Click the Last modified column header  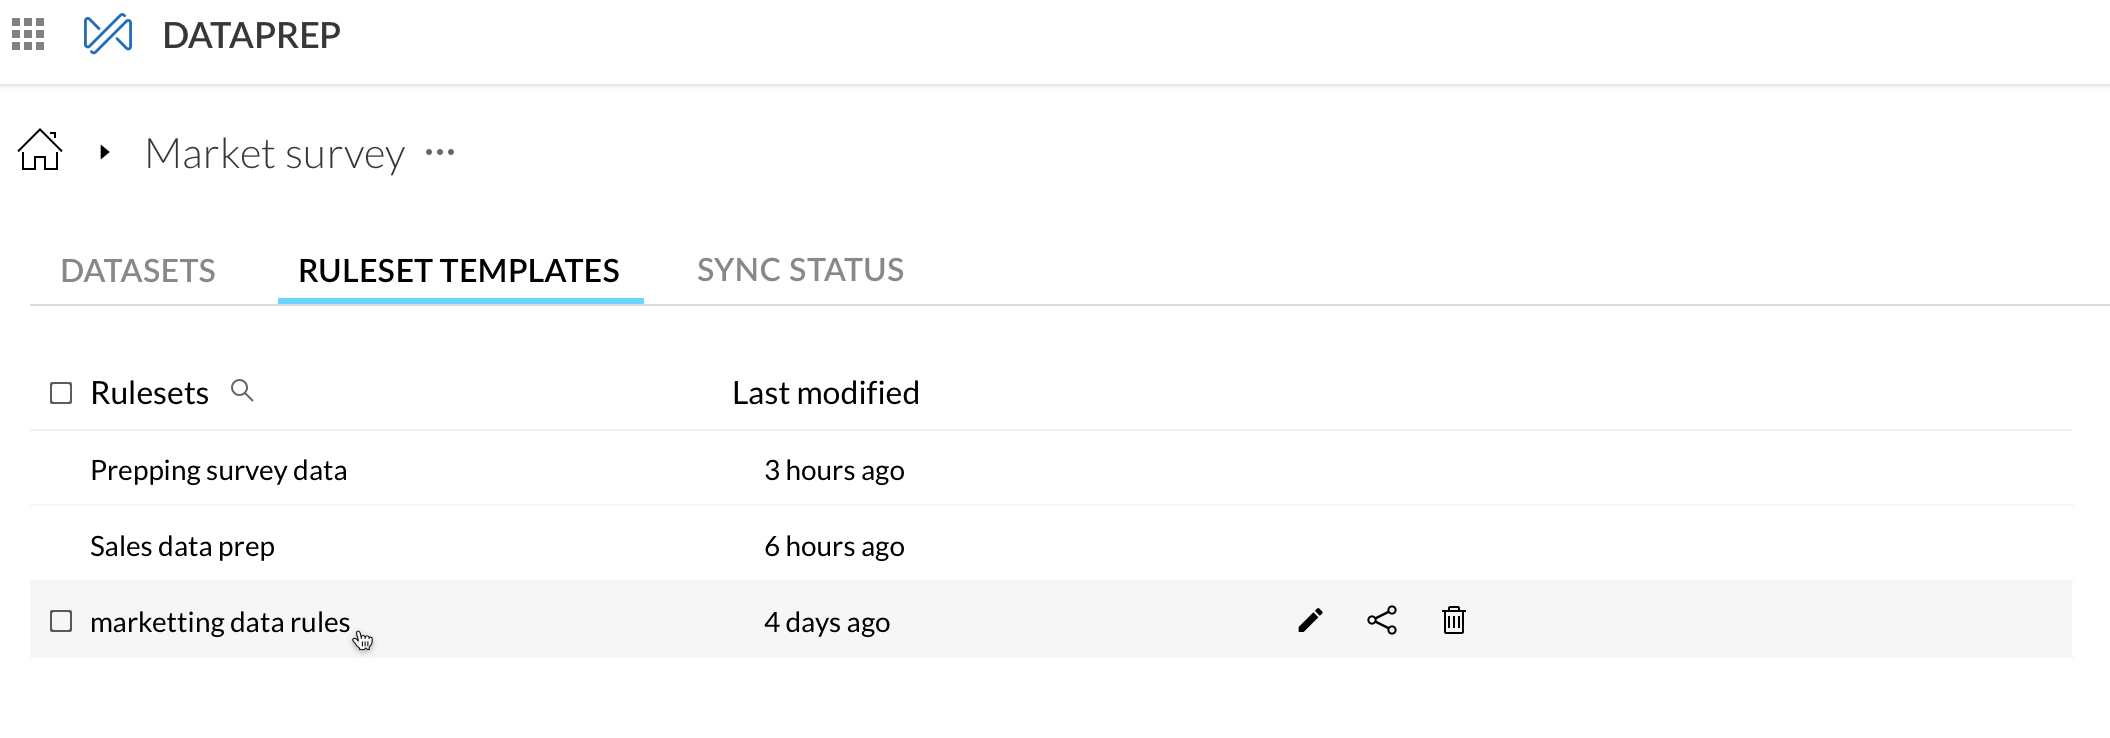coord(825,393)
